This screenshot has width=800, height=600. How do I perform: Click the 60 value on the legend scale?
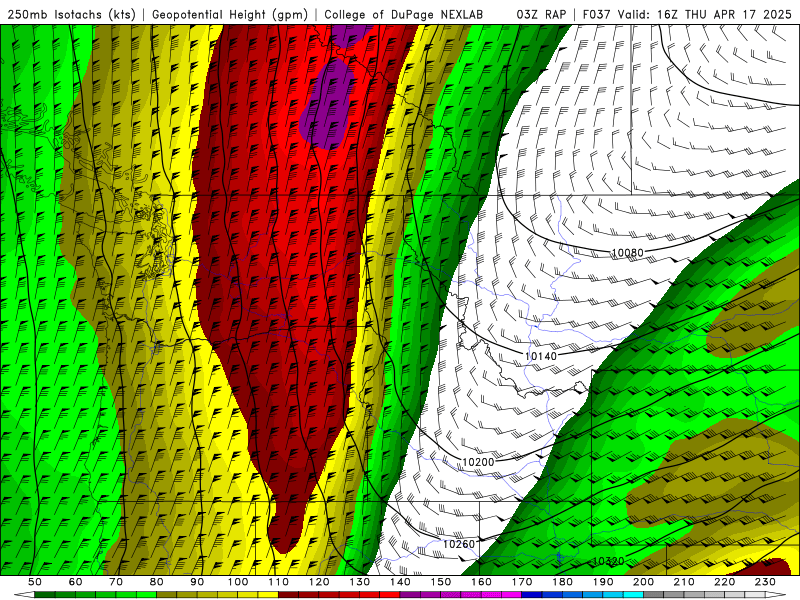[76, 582]
